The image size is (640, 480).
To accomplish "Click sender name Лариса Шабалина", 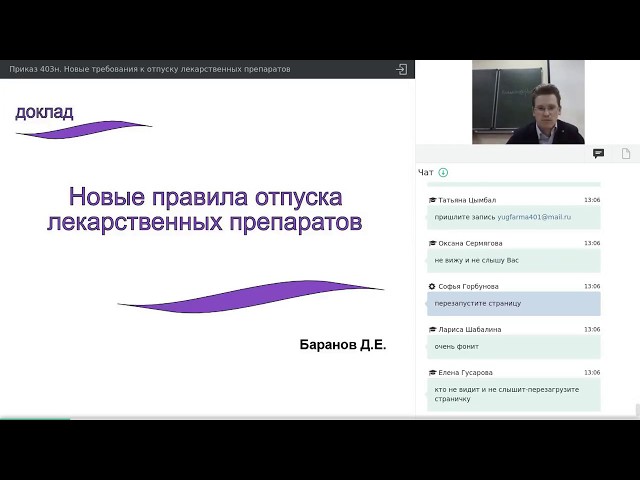I will (469, 329).
